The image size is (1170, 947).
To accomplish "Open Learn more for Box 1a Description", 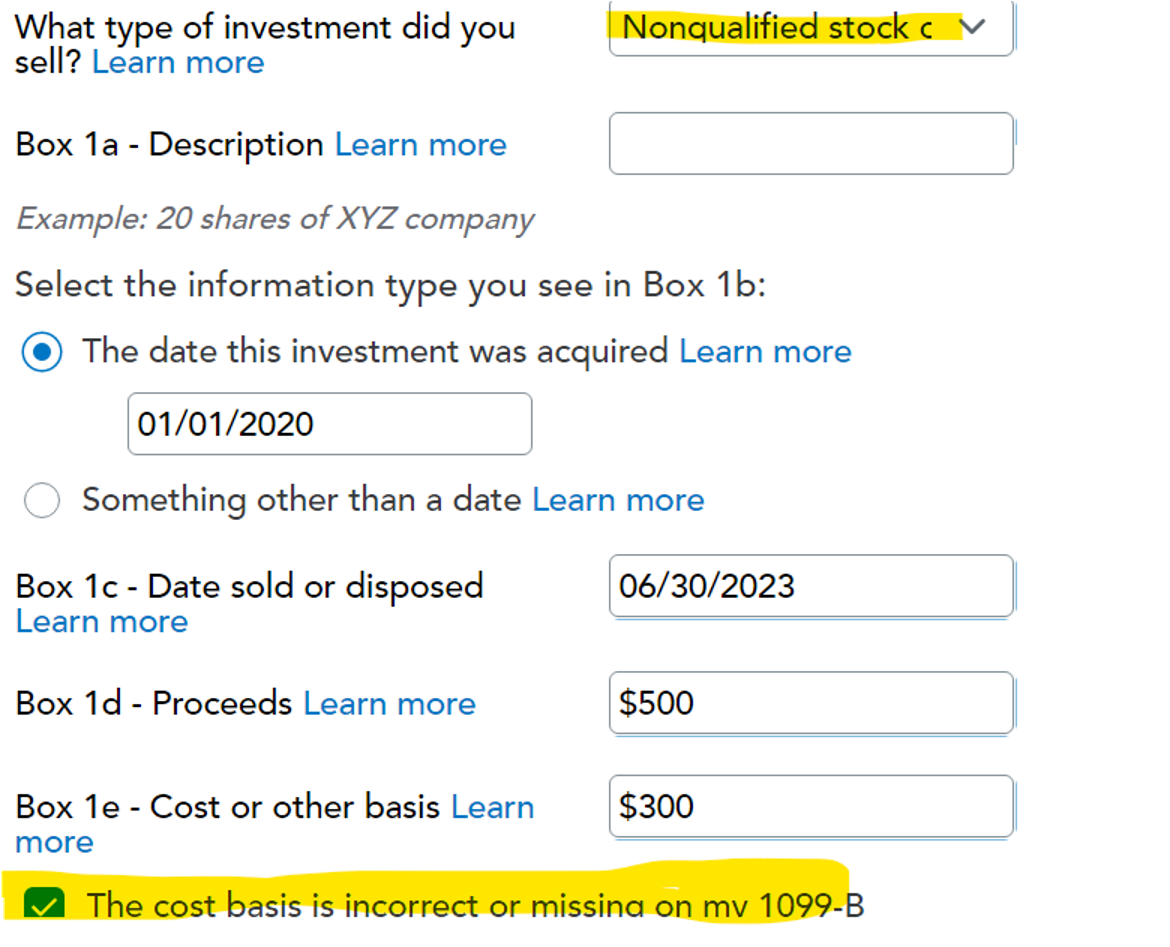I will coord(420,145).
